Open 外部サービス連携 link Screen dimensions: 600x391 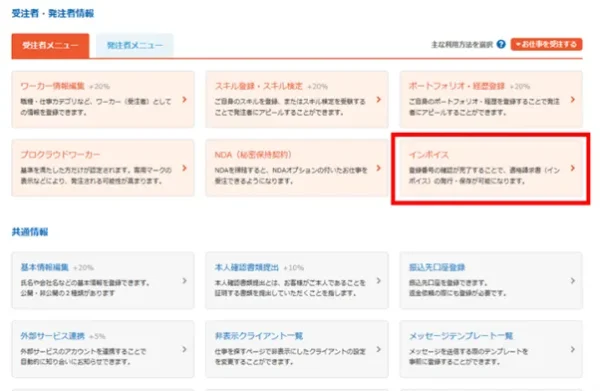[52, 336]
